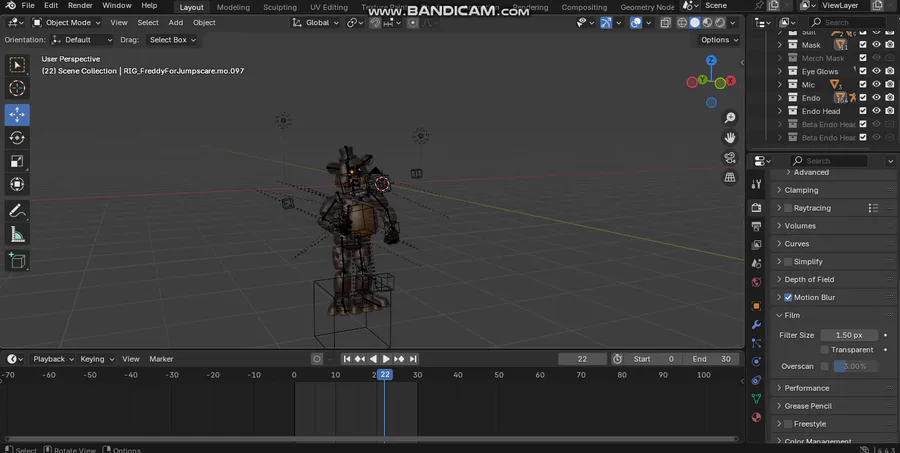Open the Object Data properties tab

[x=757, y=398]
